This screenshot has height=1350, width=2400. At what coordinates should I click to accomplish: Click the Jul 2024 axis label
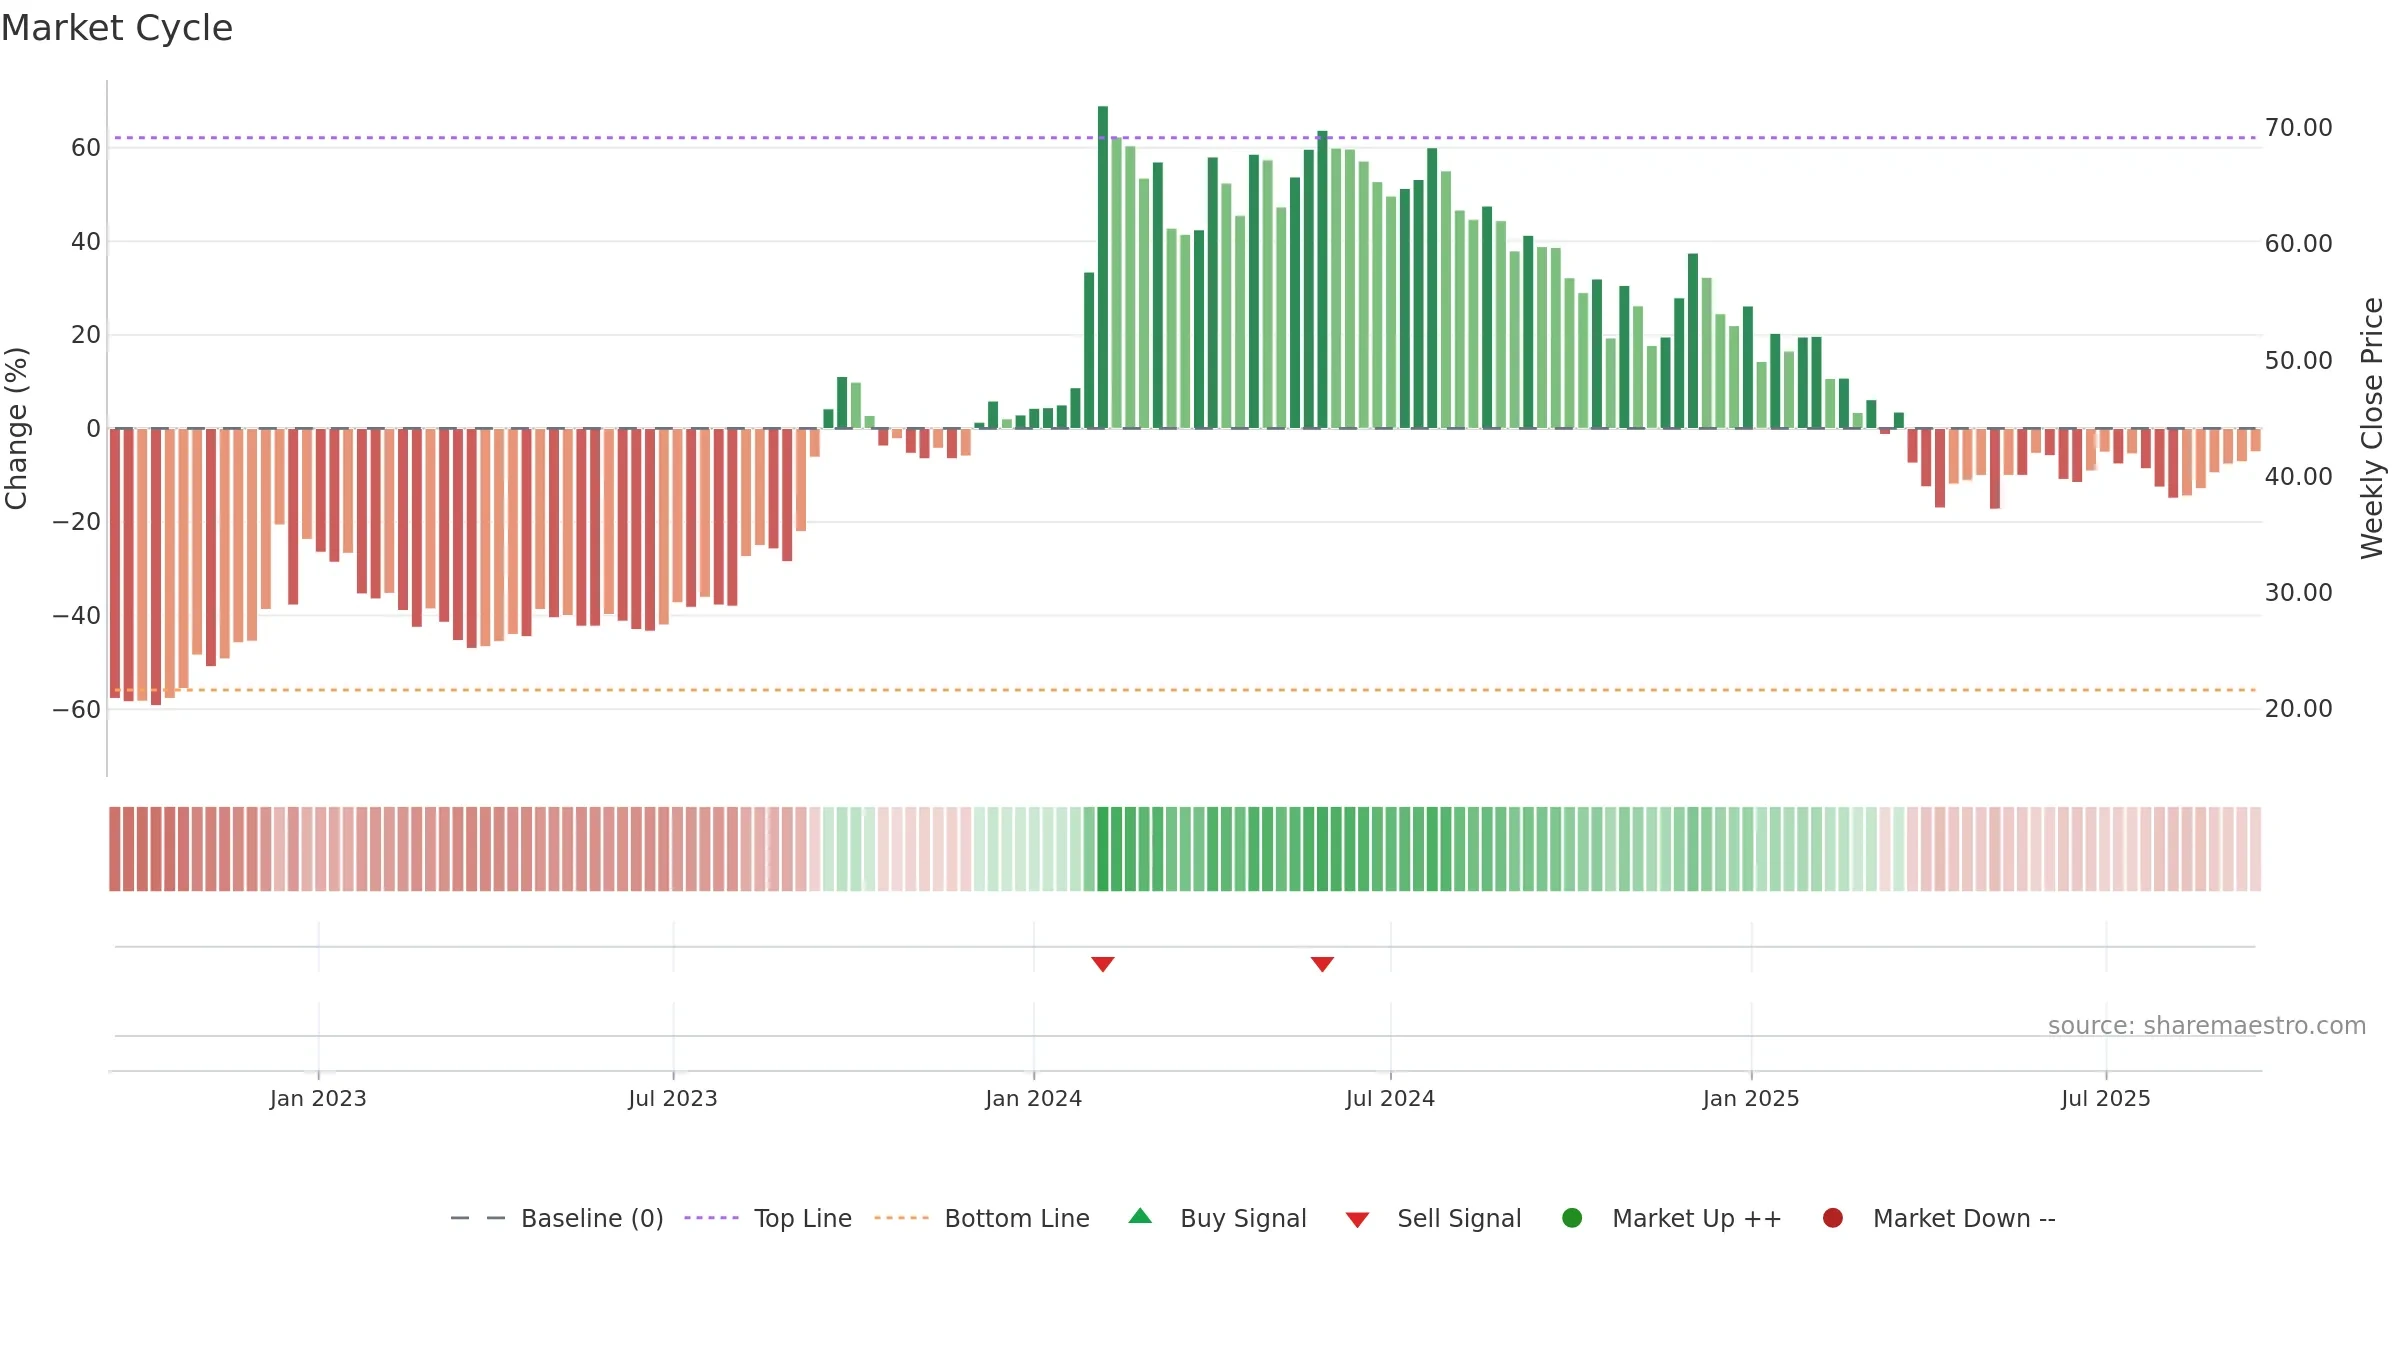[x=1390, y=1098]
